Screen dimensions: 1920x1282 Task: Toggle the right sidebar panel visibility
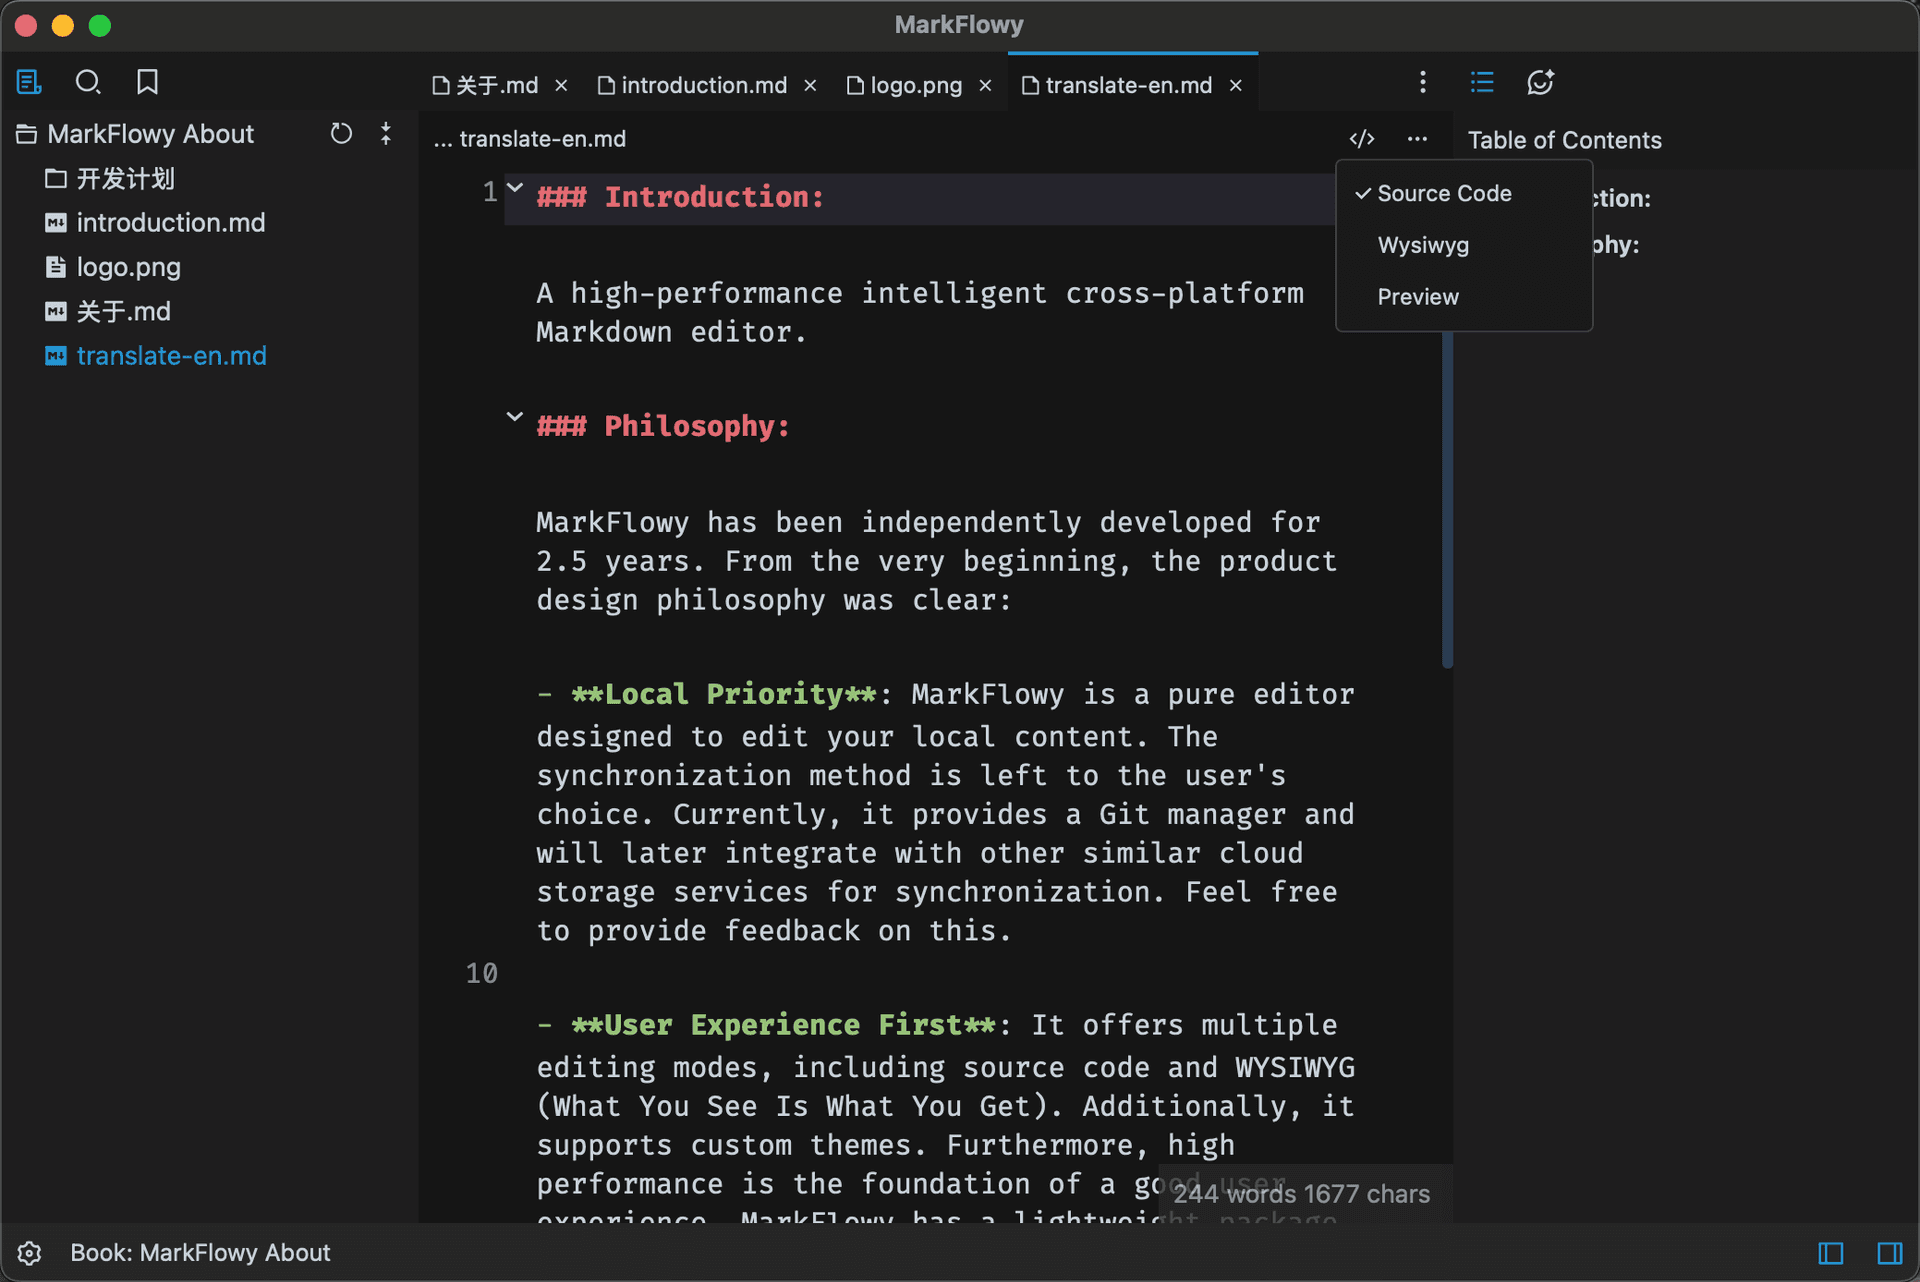pyautogui.click(x=1889, y=1253)
